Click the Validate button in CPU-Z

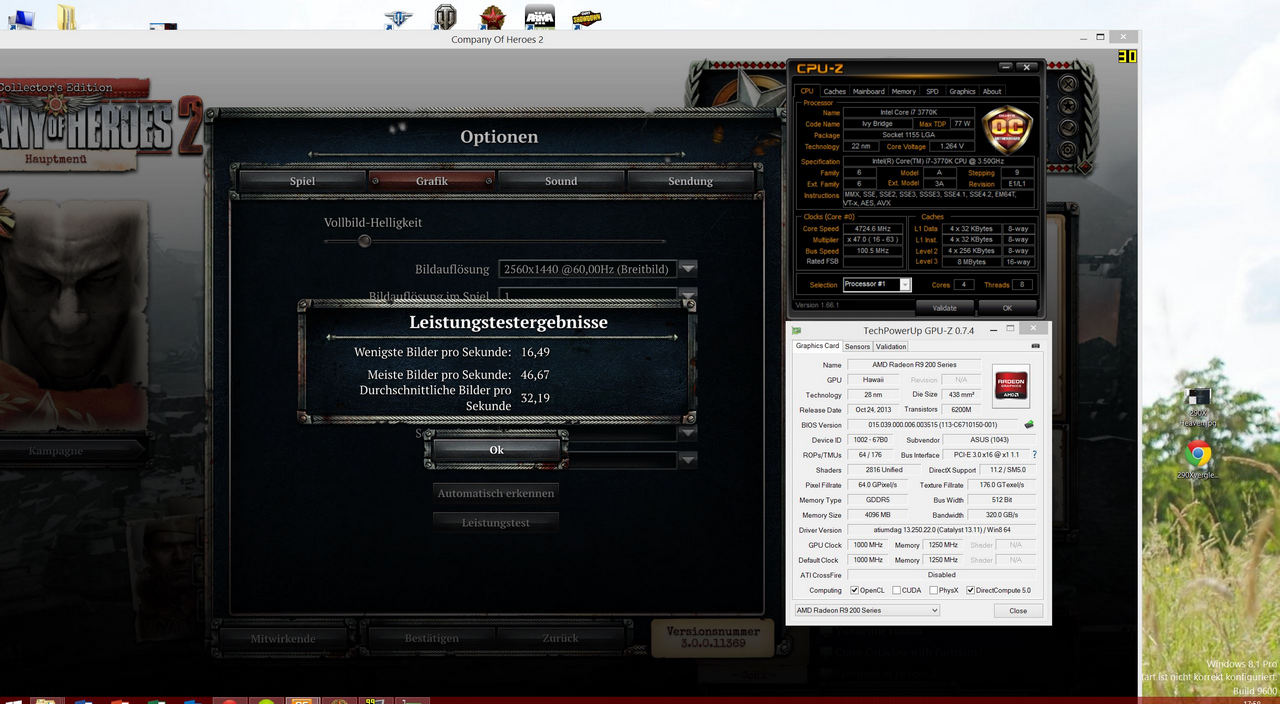(x=944, y=308)
